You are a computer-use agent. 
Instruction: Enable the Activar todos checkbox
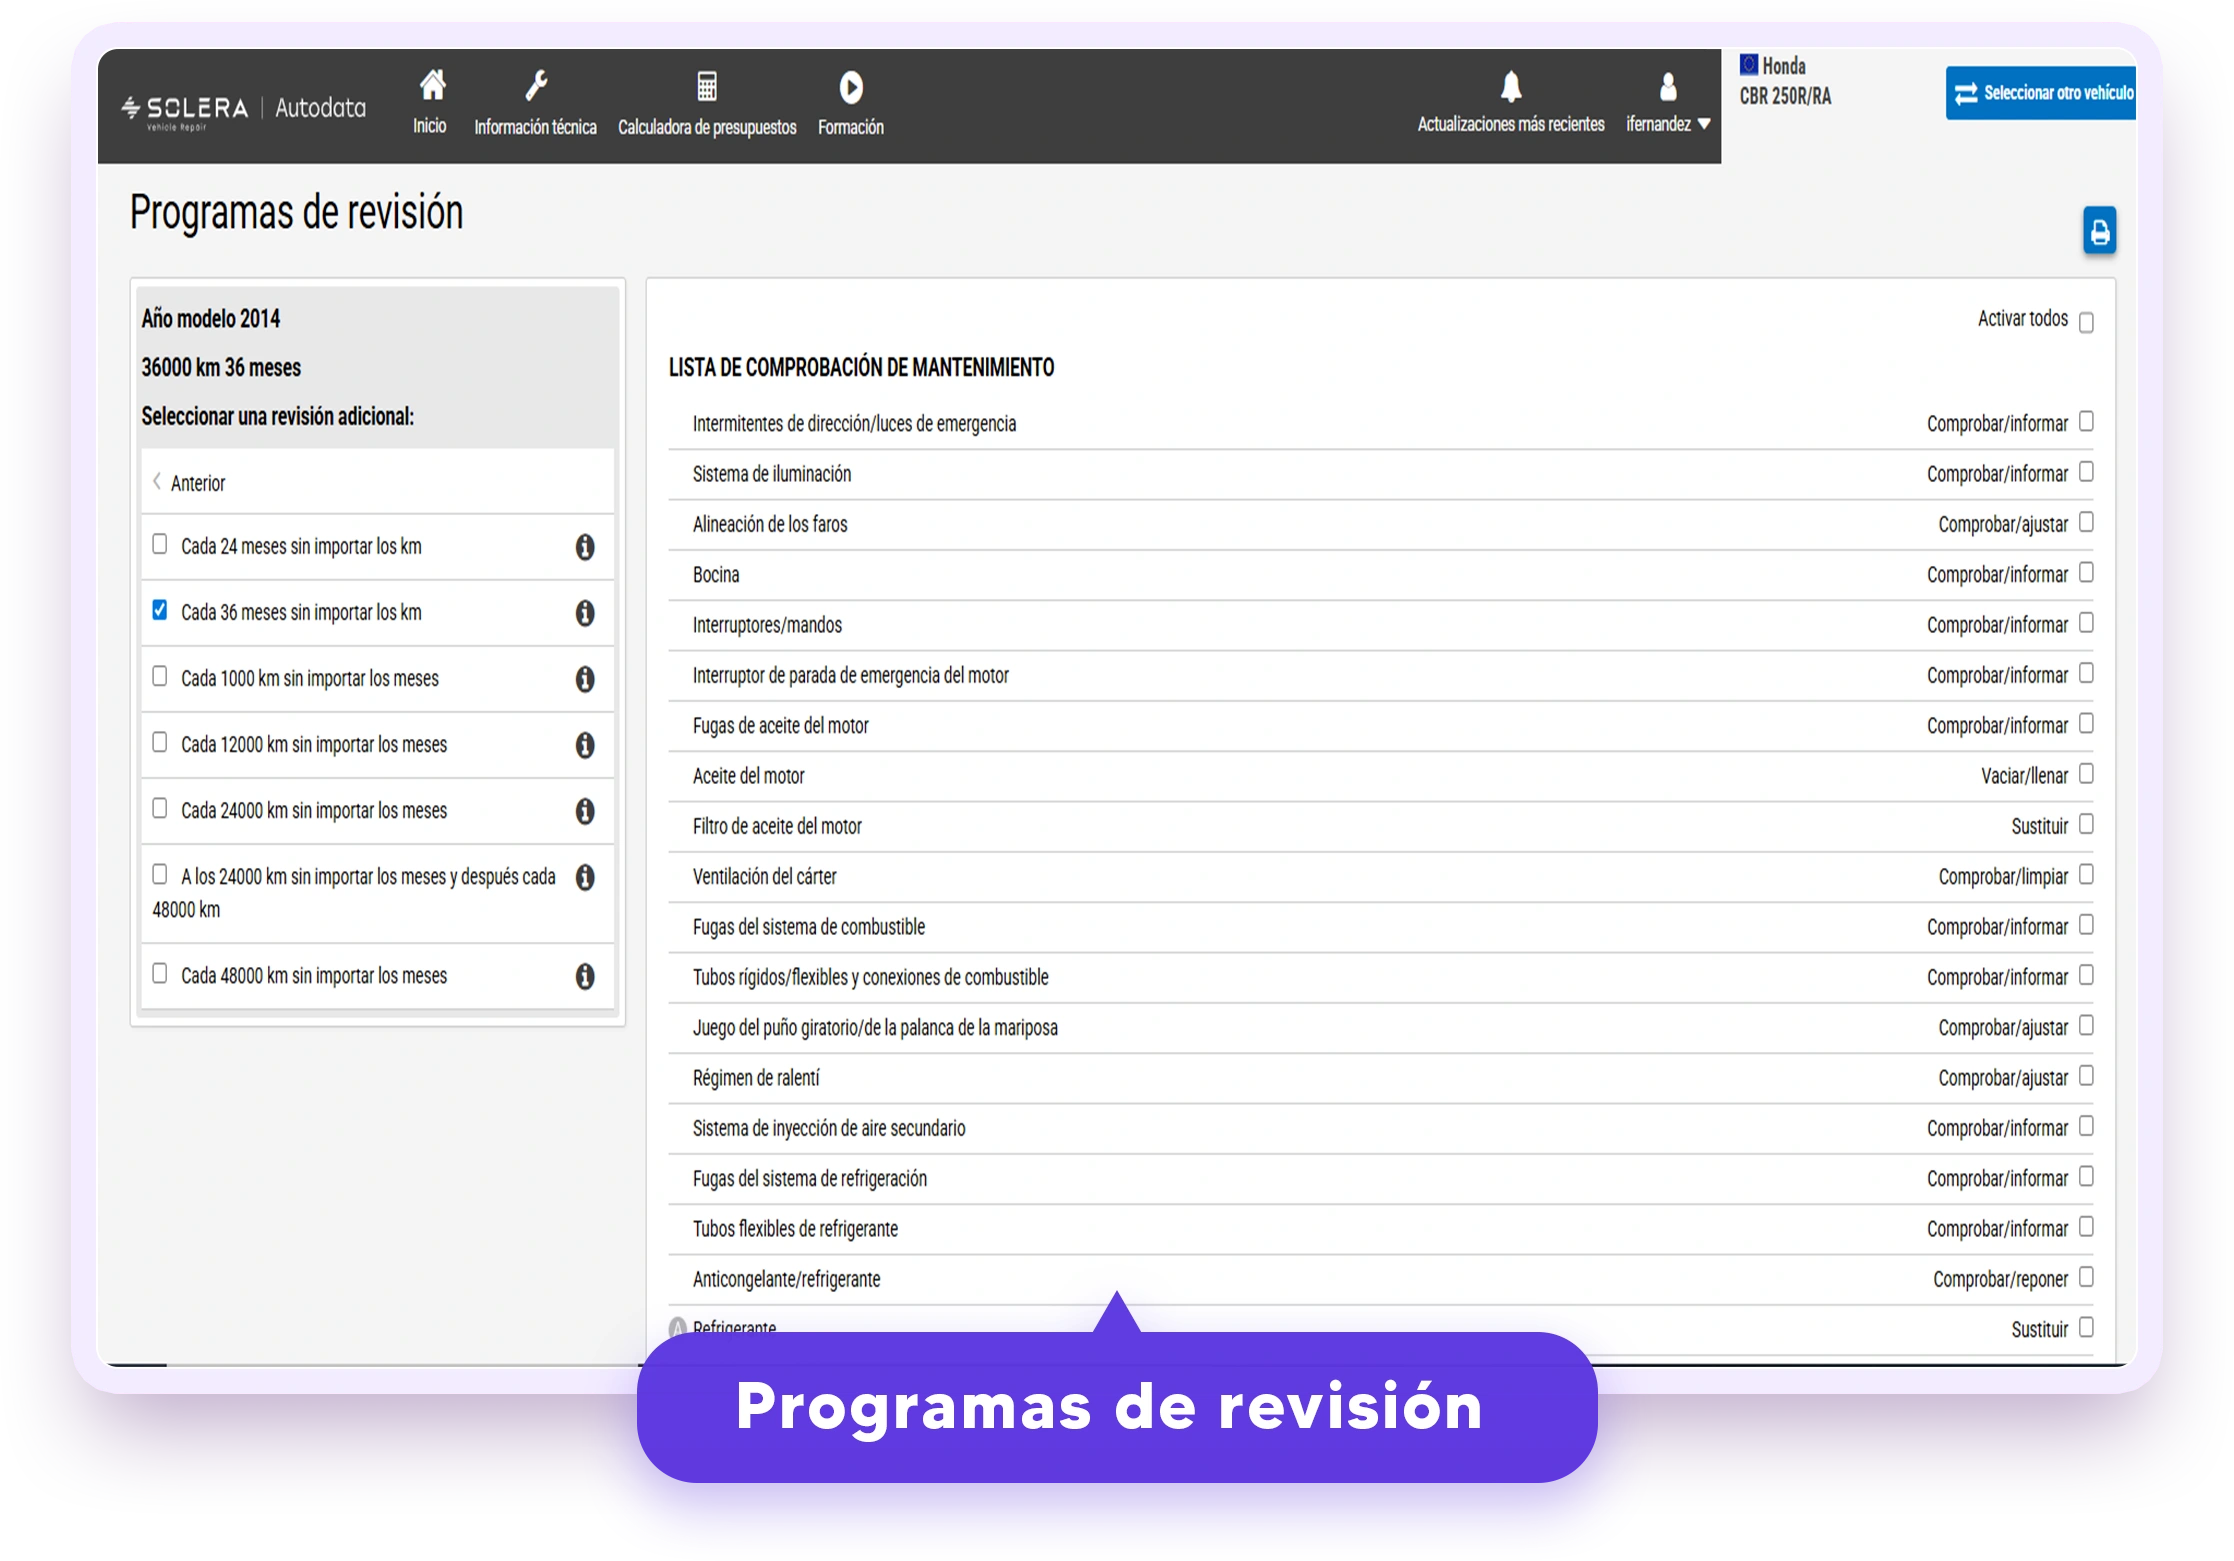[2086, 322]
